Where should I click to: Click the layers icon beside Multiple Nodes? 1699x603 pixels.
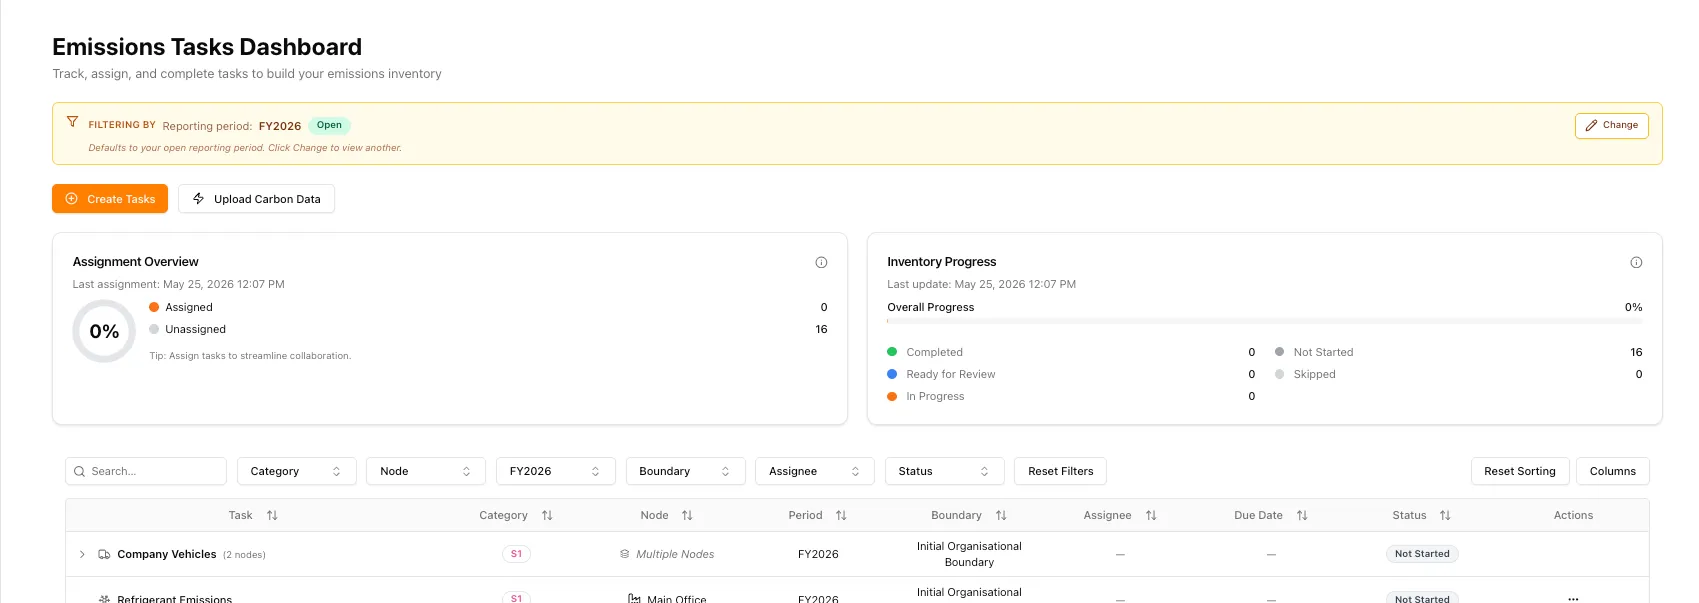[625, 554]
